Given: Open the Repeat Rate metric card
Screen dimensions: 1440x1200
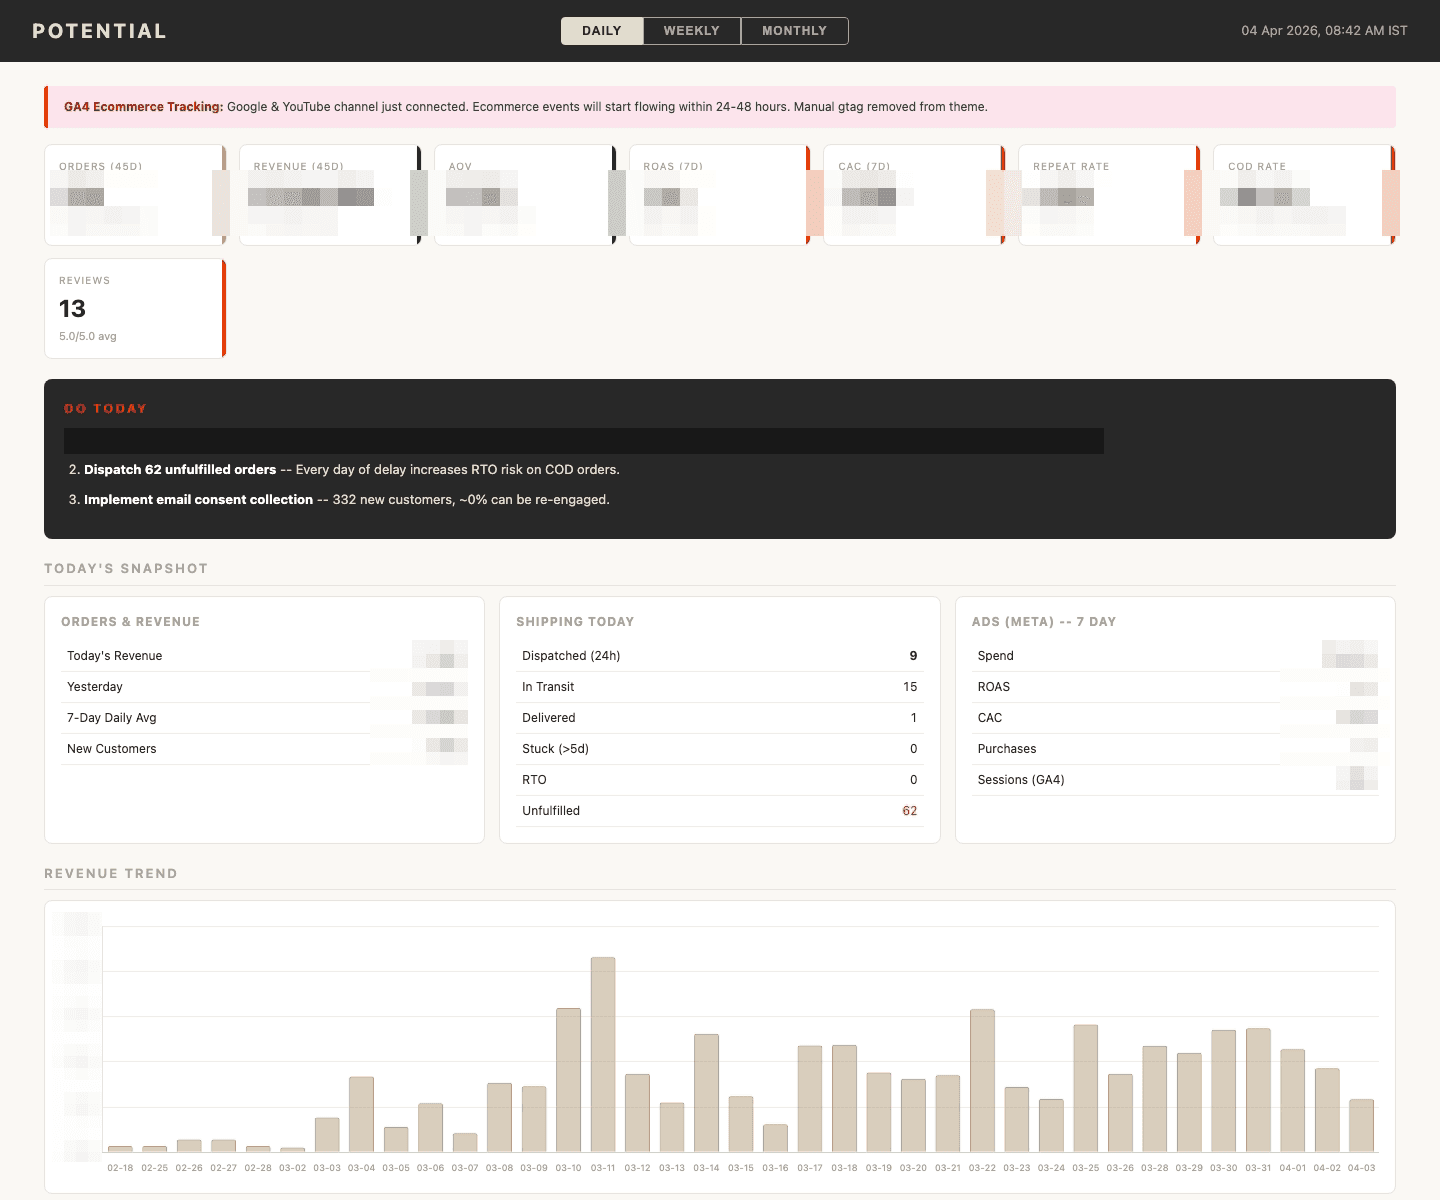Looking at the screenshot, I should click(1109, 195).
